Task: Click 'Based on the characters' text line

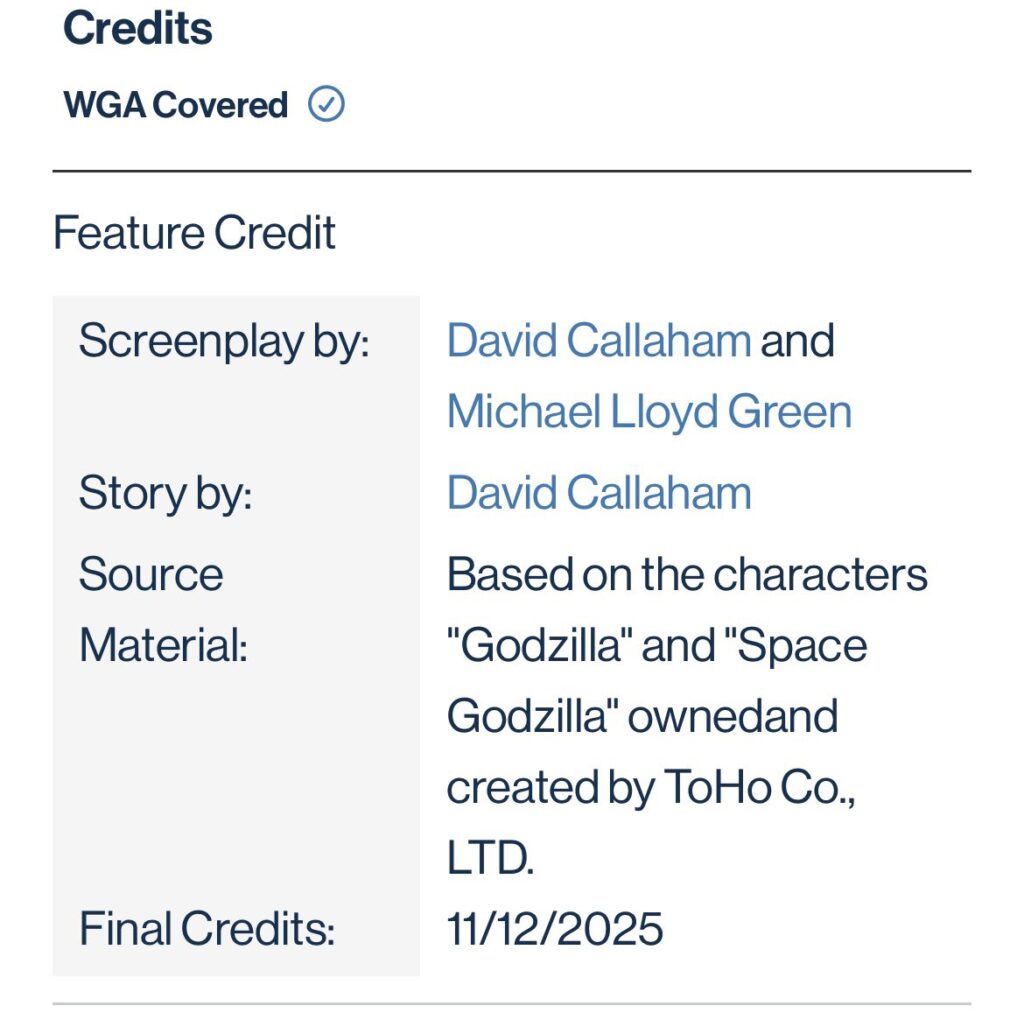Action: pyautogui.click(x=687, y=575)
